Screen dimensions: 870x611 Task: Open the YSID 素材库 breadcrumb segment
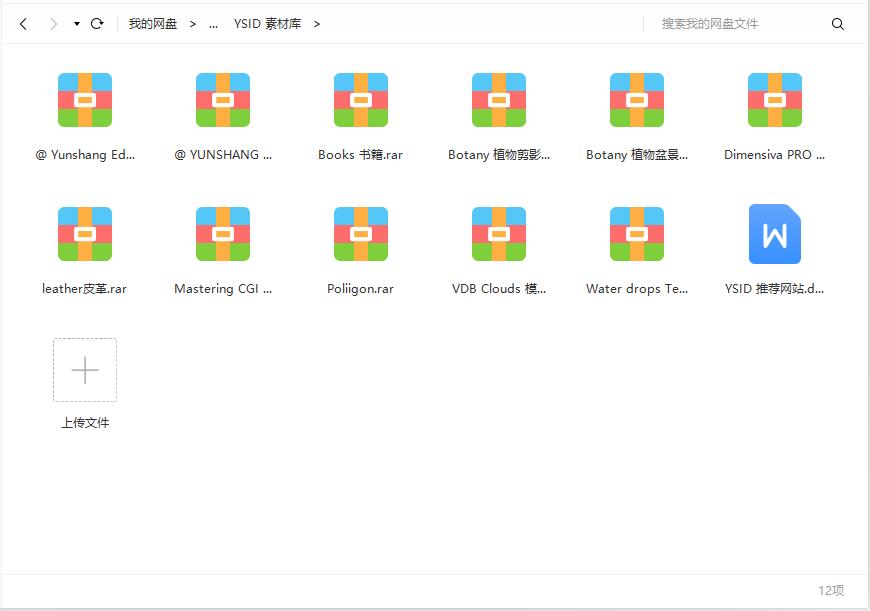click(x=267, y=24)
